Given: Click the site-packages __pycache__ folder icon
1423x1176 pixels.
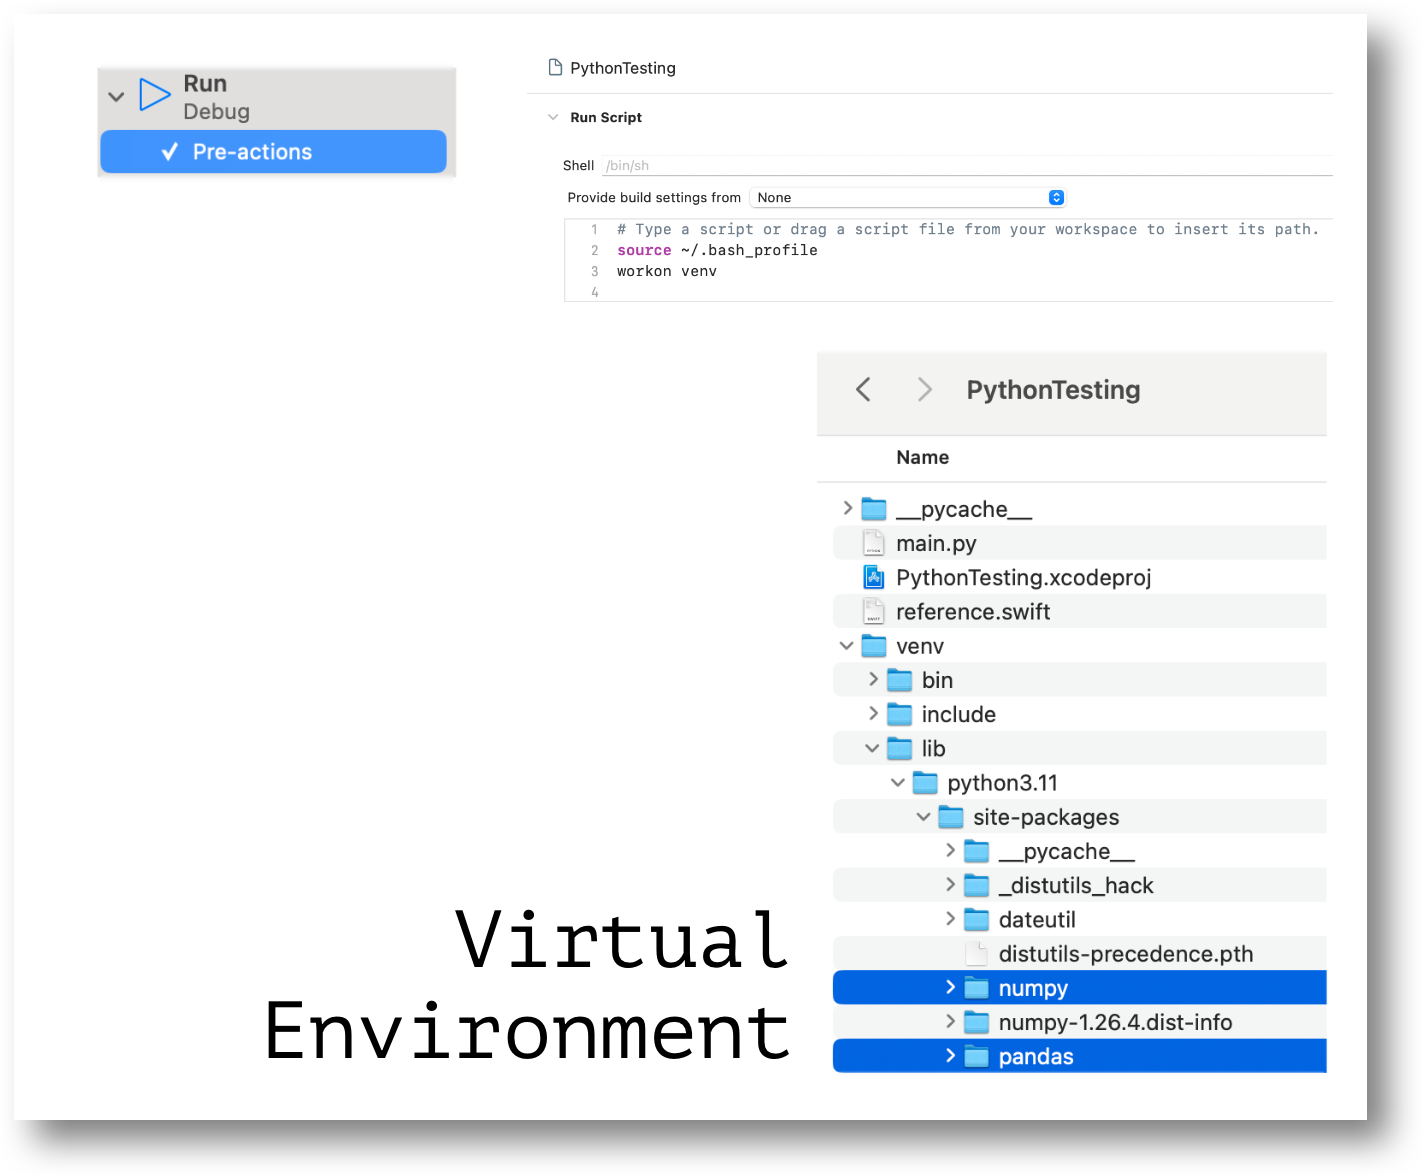Looking at the screenshot, I should point(977,851).
